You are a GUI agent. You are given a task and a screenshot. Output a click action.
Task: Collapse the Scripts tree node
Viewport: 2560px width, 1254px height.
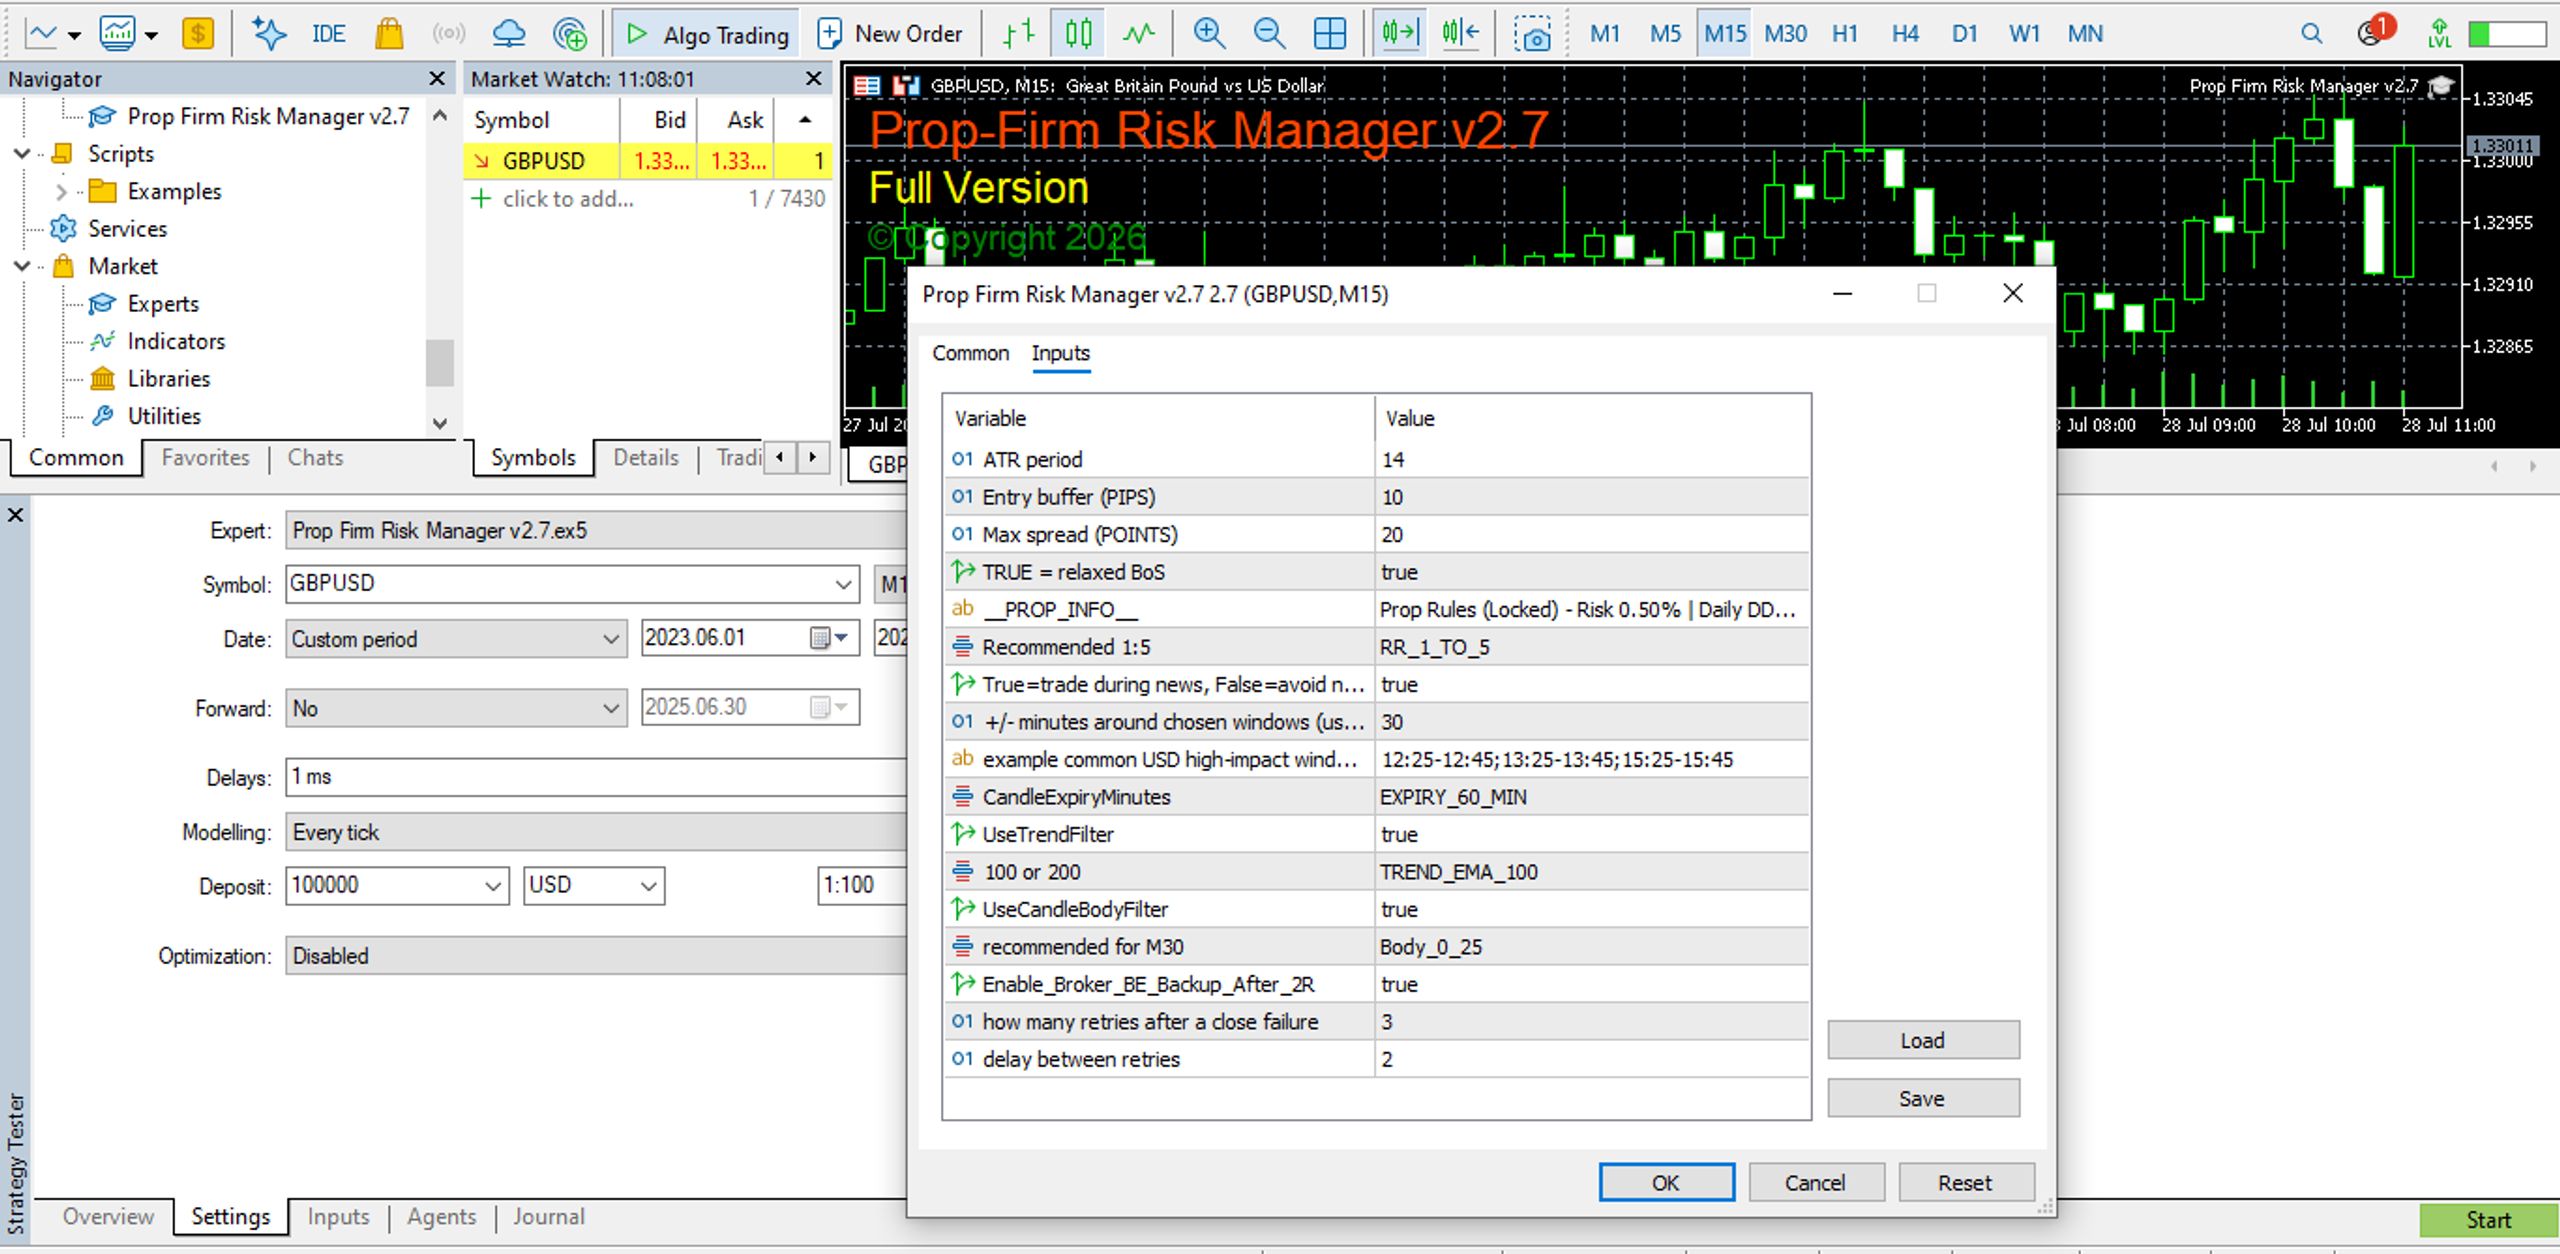coord(21,154)
